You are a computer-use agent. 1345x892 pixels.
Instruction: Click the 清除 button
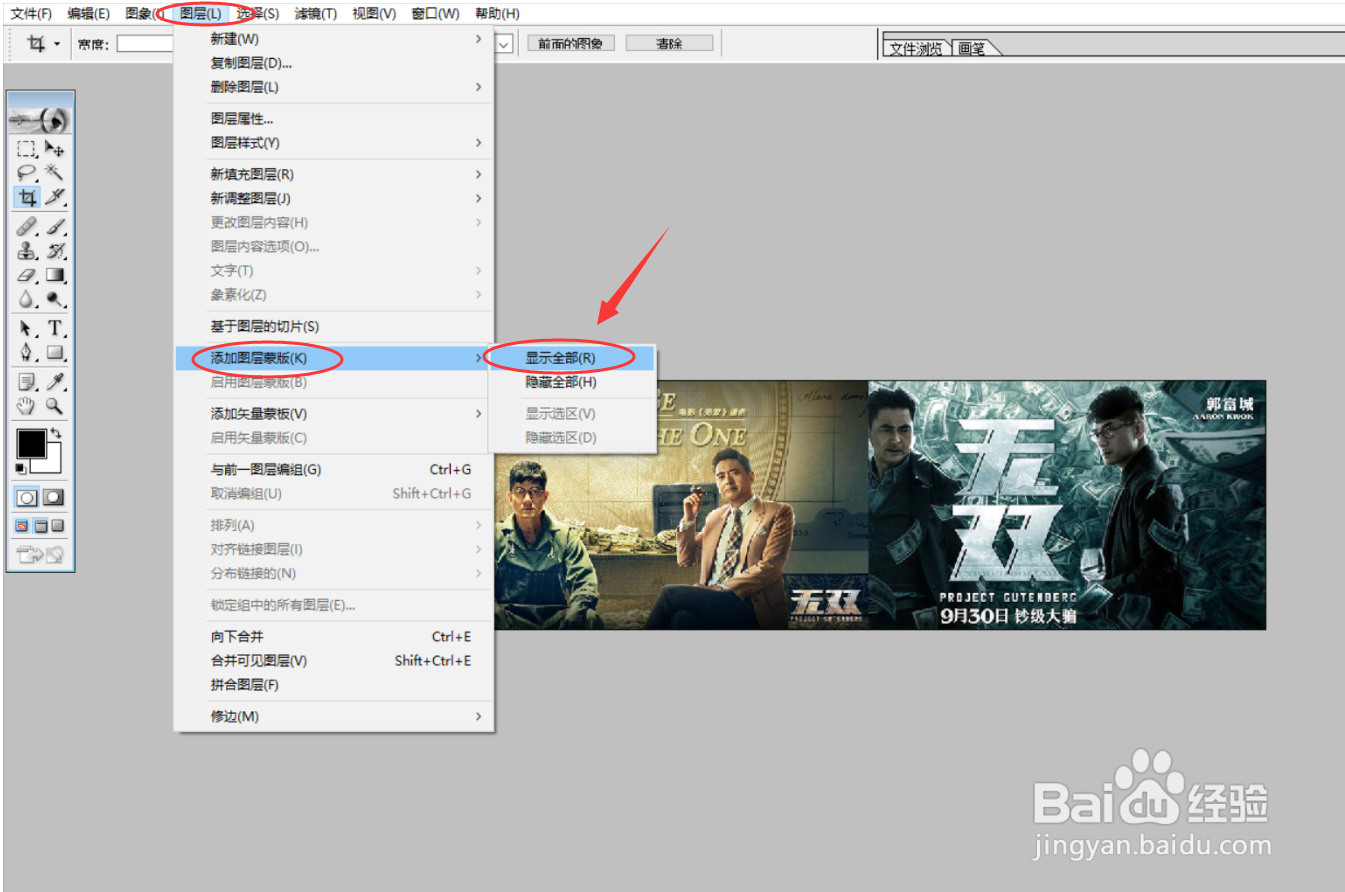[669, 43]
